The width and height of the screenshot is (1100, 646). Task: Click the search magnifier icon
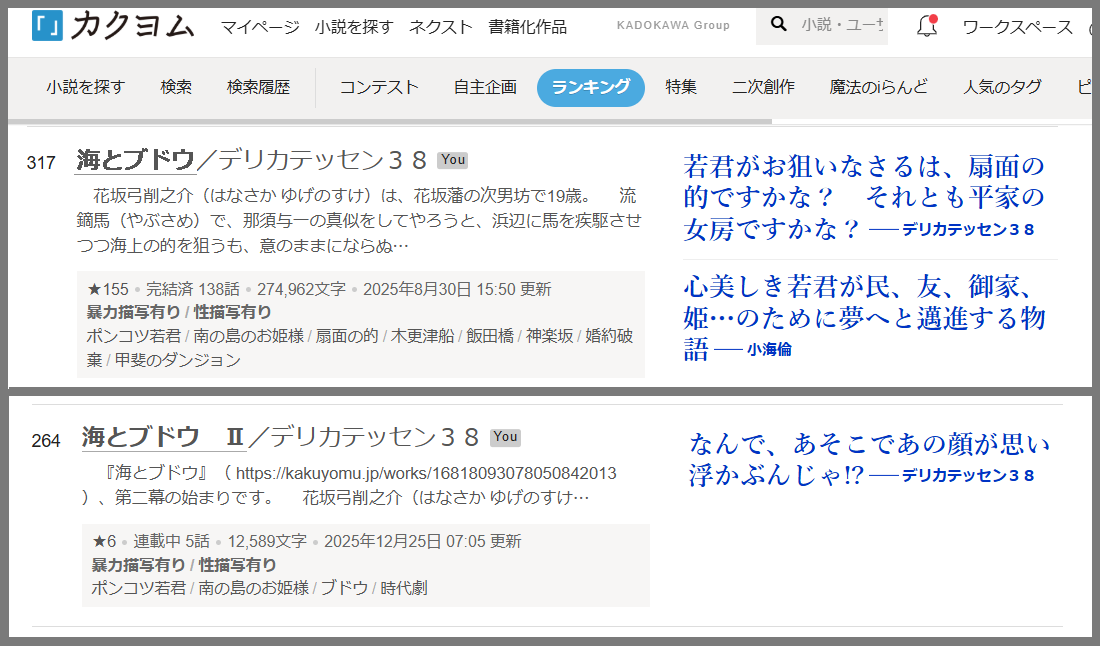click(777, 24)
